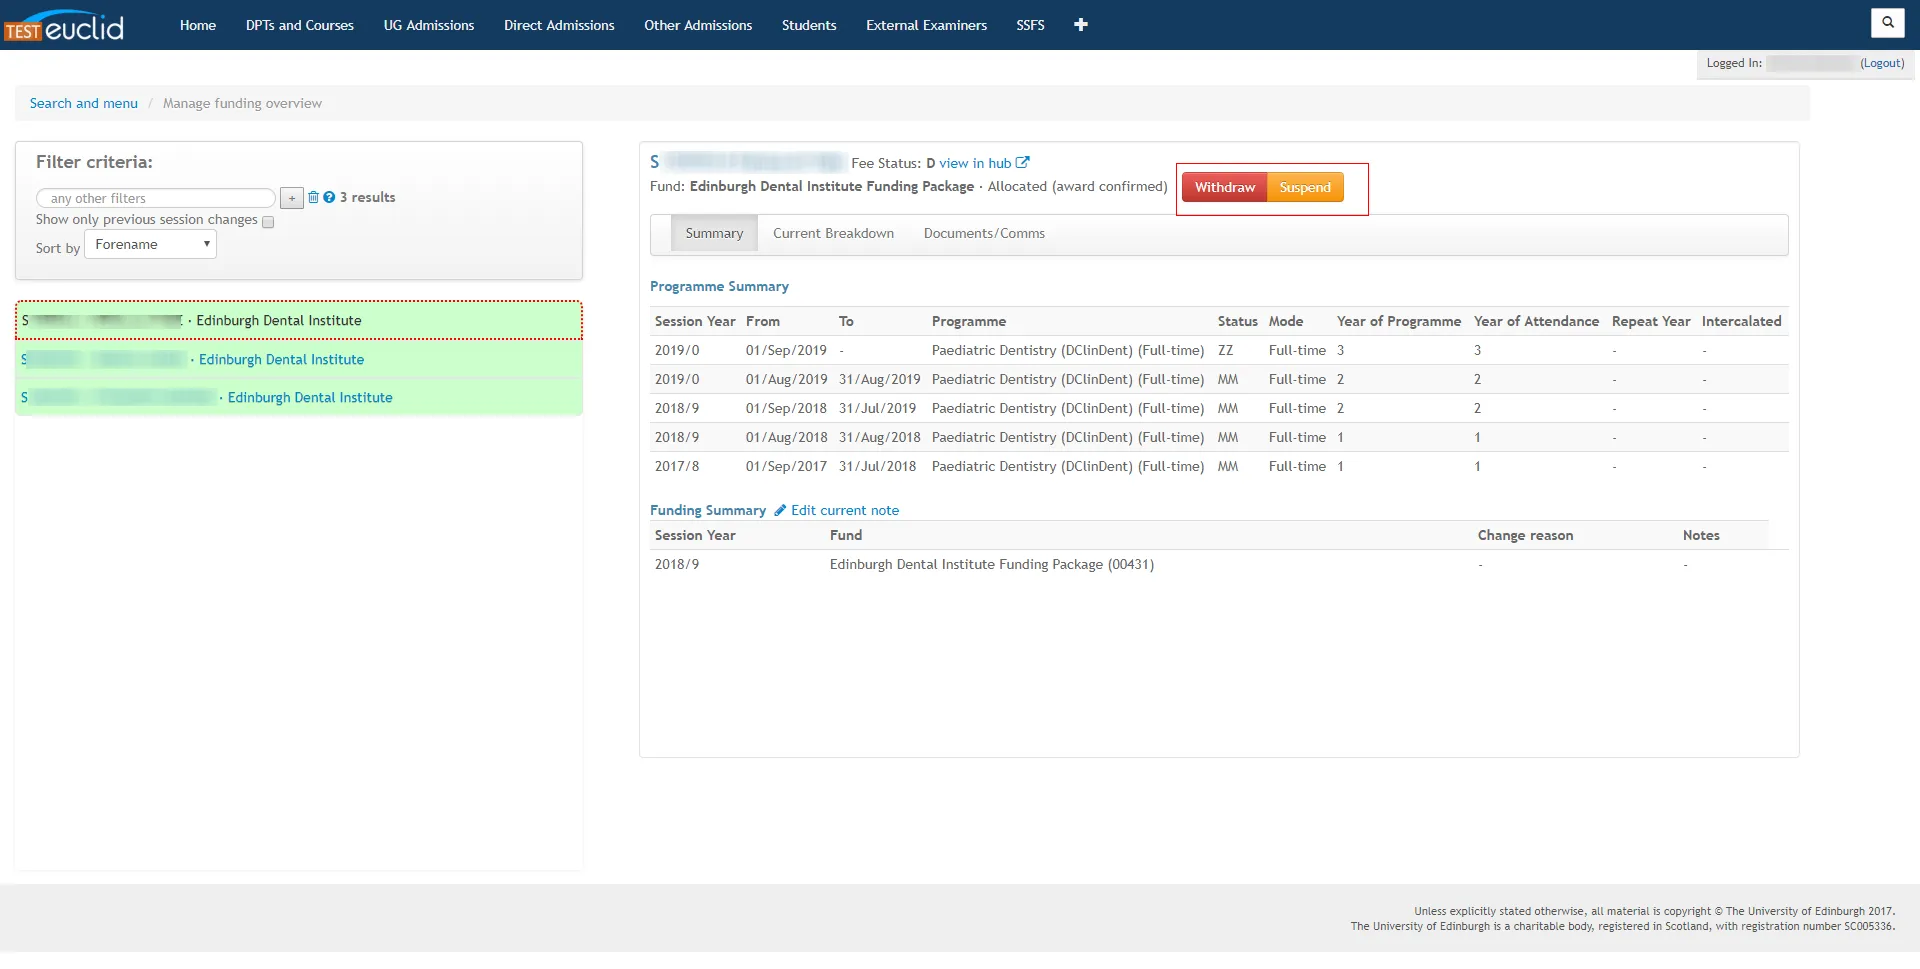
Task: Click the plus icon in navigation bar
Action: (x=1080, y=25)
